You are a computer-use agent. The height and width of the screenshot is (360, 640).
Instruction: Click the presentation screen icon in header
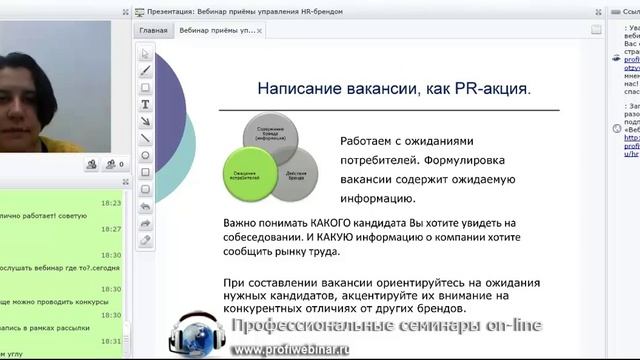pos(140,12)
